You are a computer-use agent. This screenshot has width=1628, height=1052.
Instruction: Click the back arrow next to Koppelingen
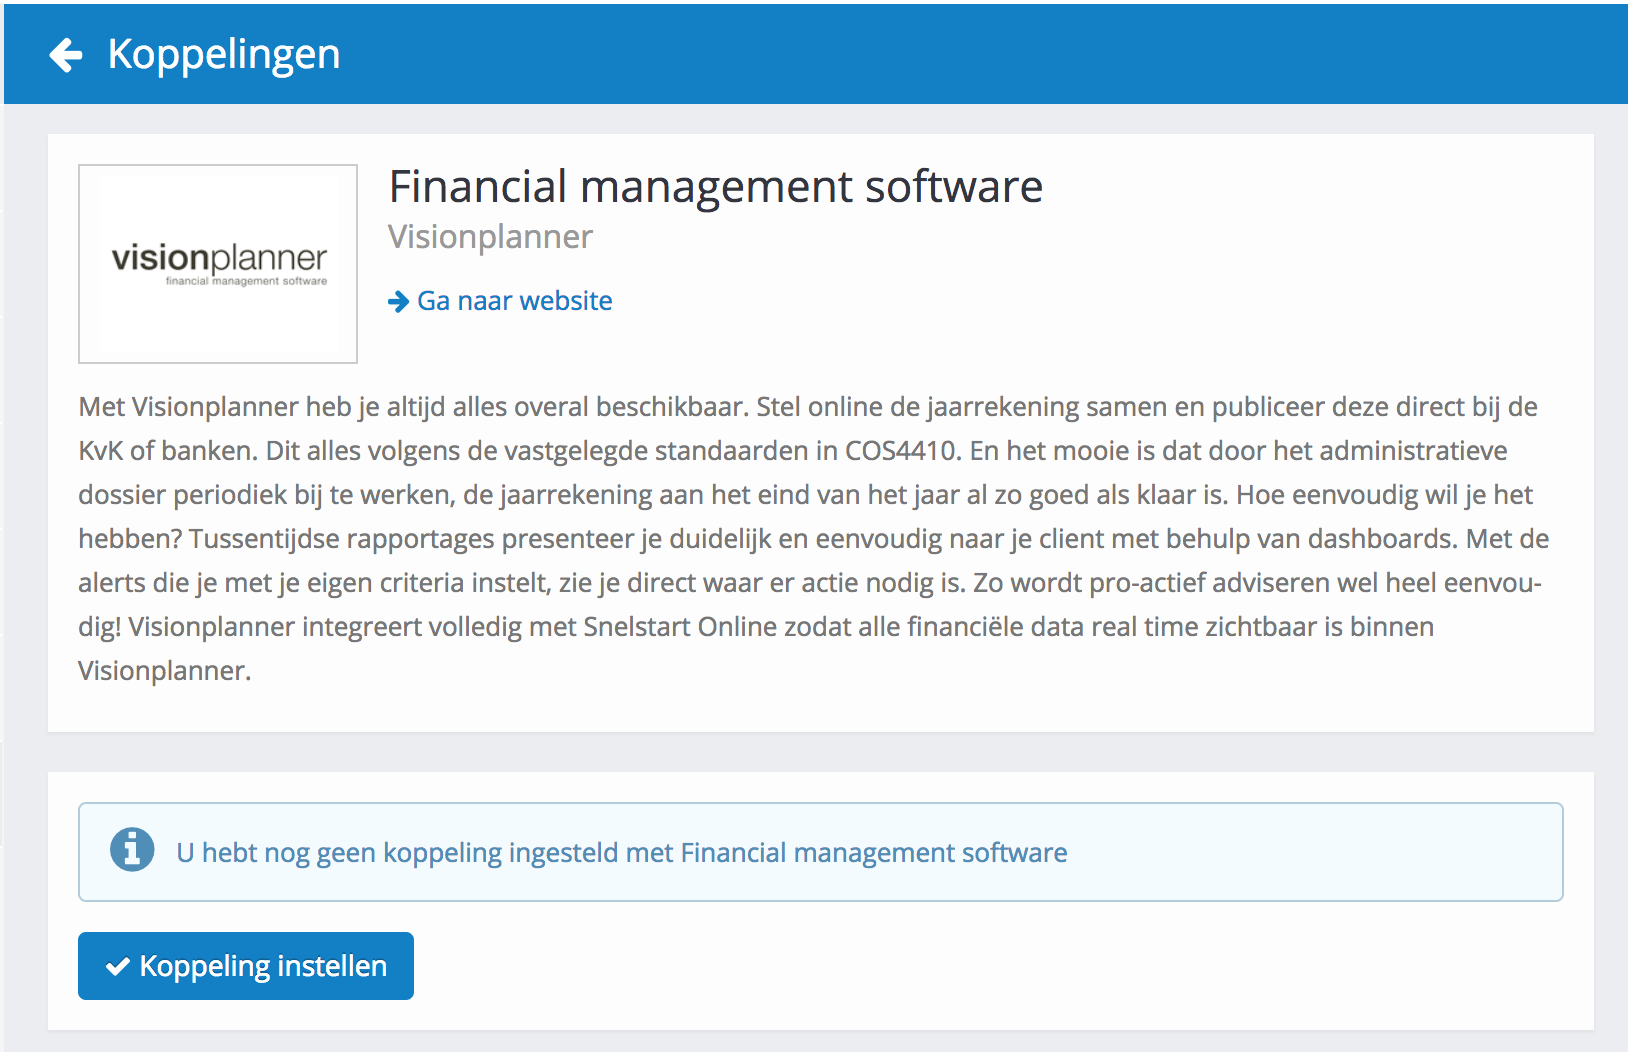point(66,55)
